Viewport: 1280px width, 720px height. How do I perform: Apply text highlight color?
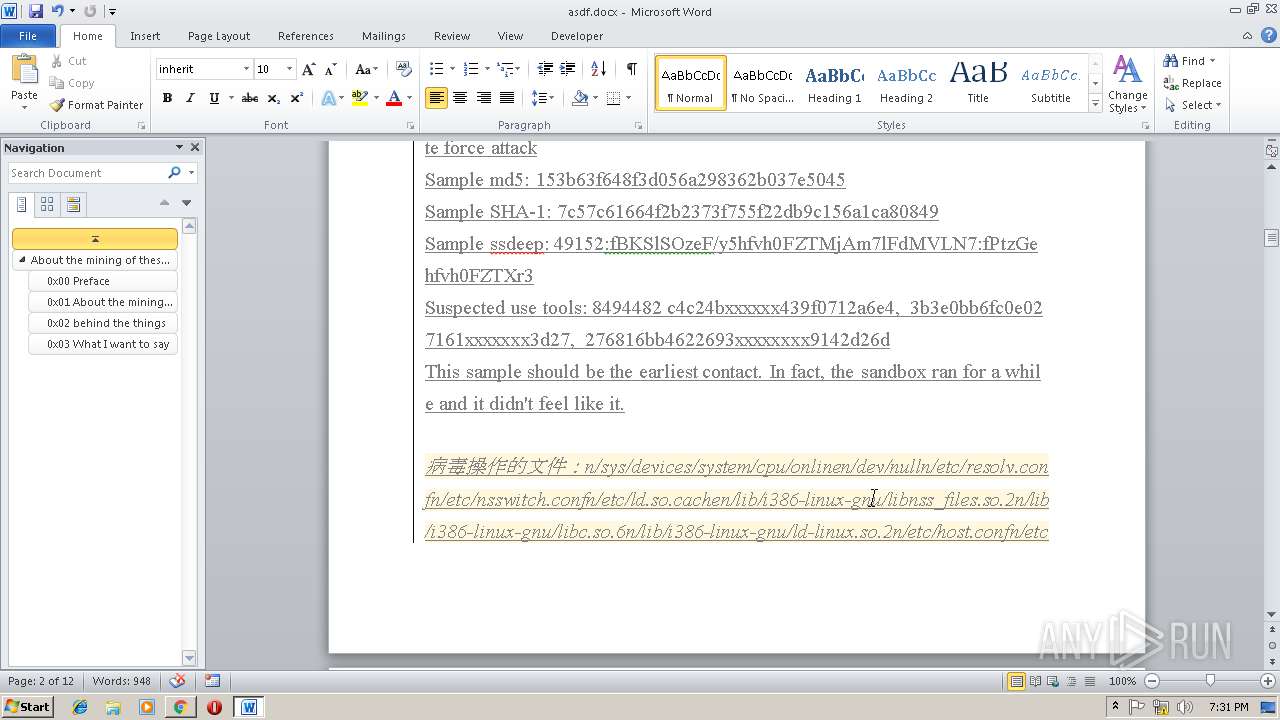click(359, 98)
